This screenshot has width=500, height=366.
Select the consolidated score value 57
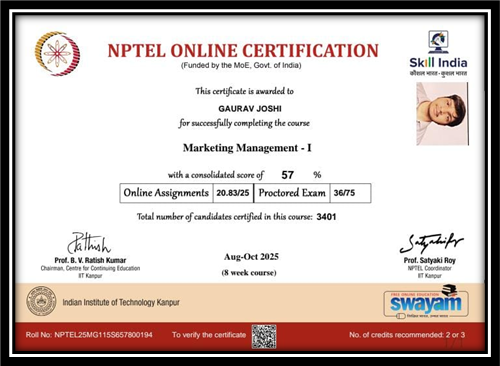coord(287,175)
